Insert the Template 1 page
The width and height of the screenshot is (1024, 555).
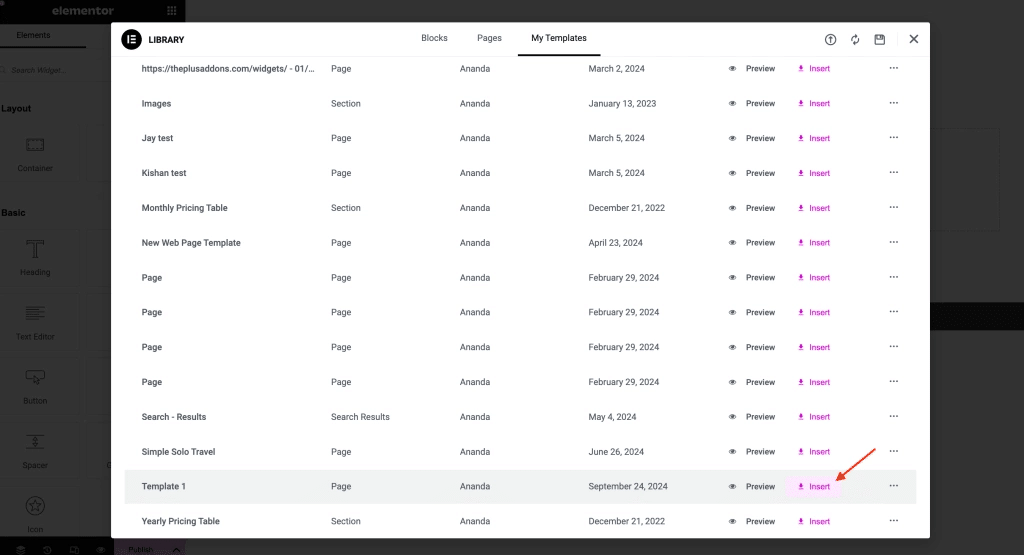click(x=814, y=486)
